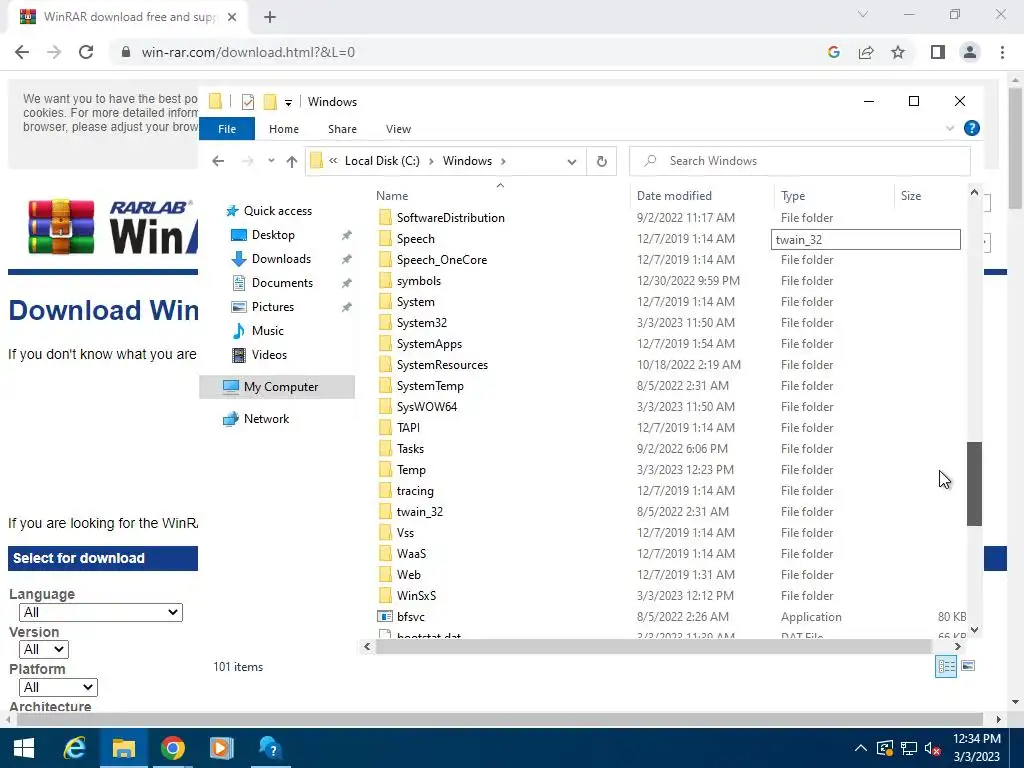Viewport: 1024px width, 768px height.
Task: Refresh the Windows folder view
Action: (601, 161)
